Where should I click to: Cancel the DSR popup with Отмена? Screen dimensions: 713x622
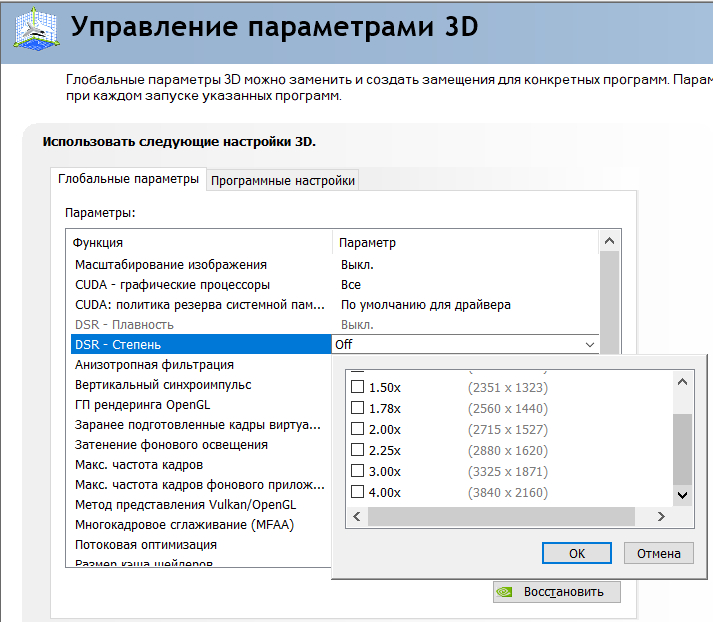tap(658, 553)
